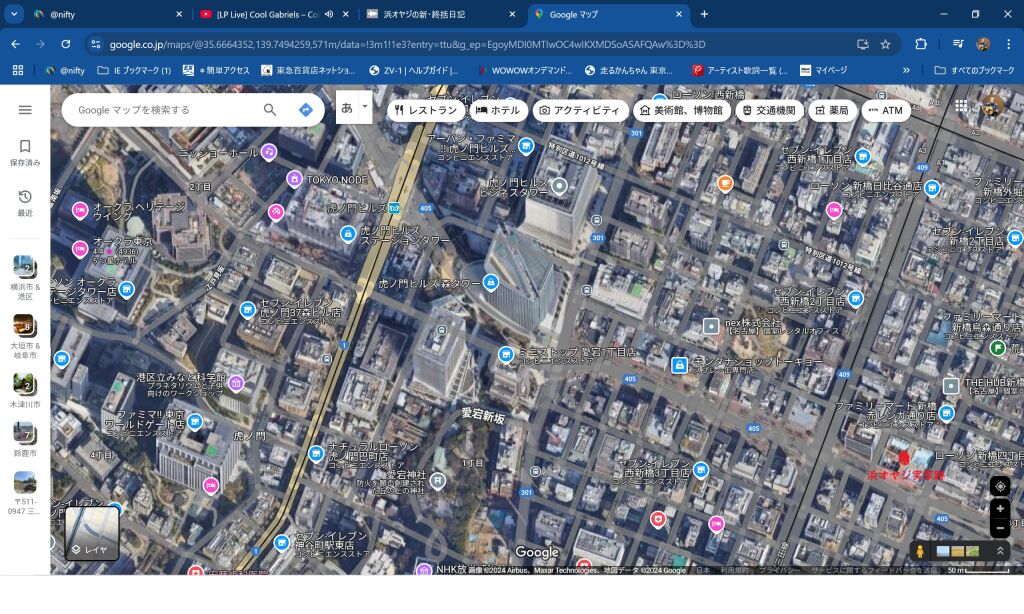Toggle the ホテル category filter chip

coord(497,110)
